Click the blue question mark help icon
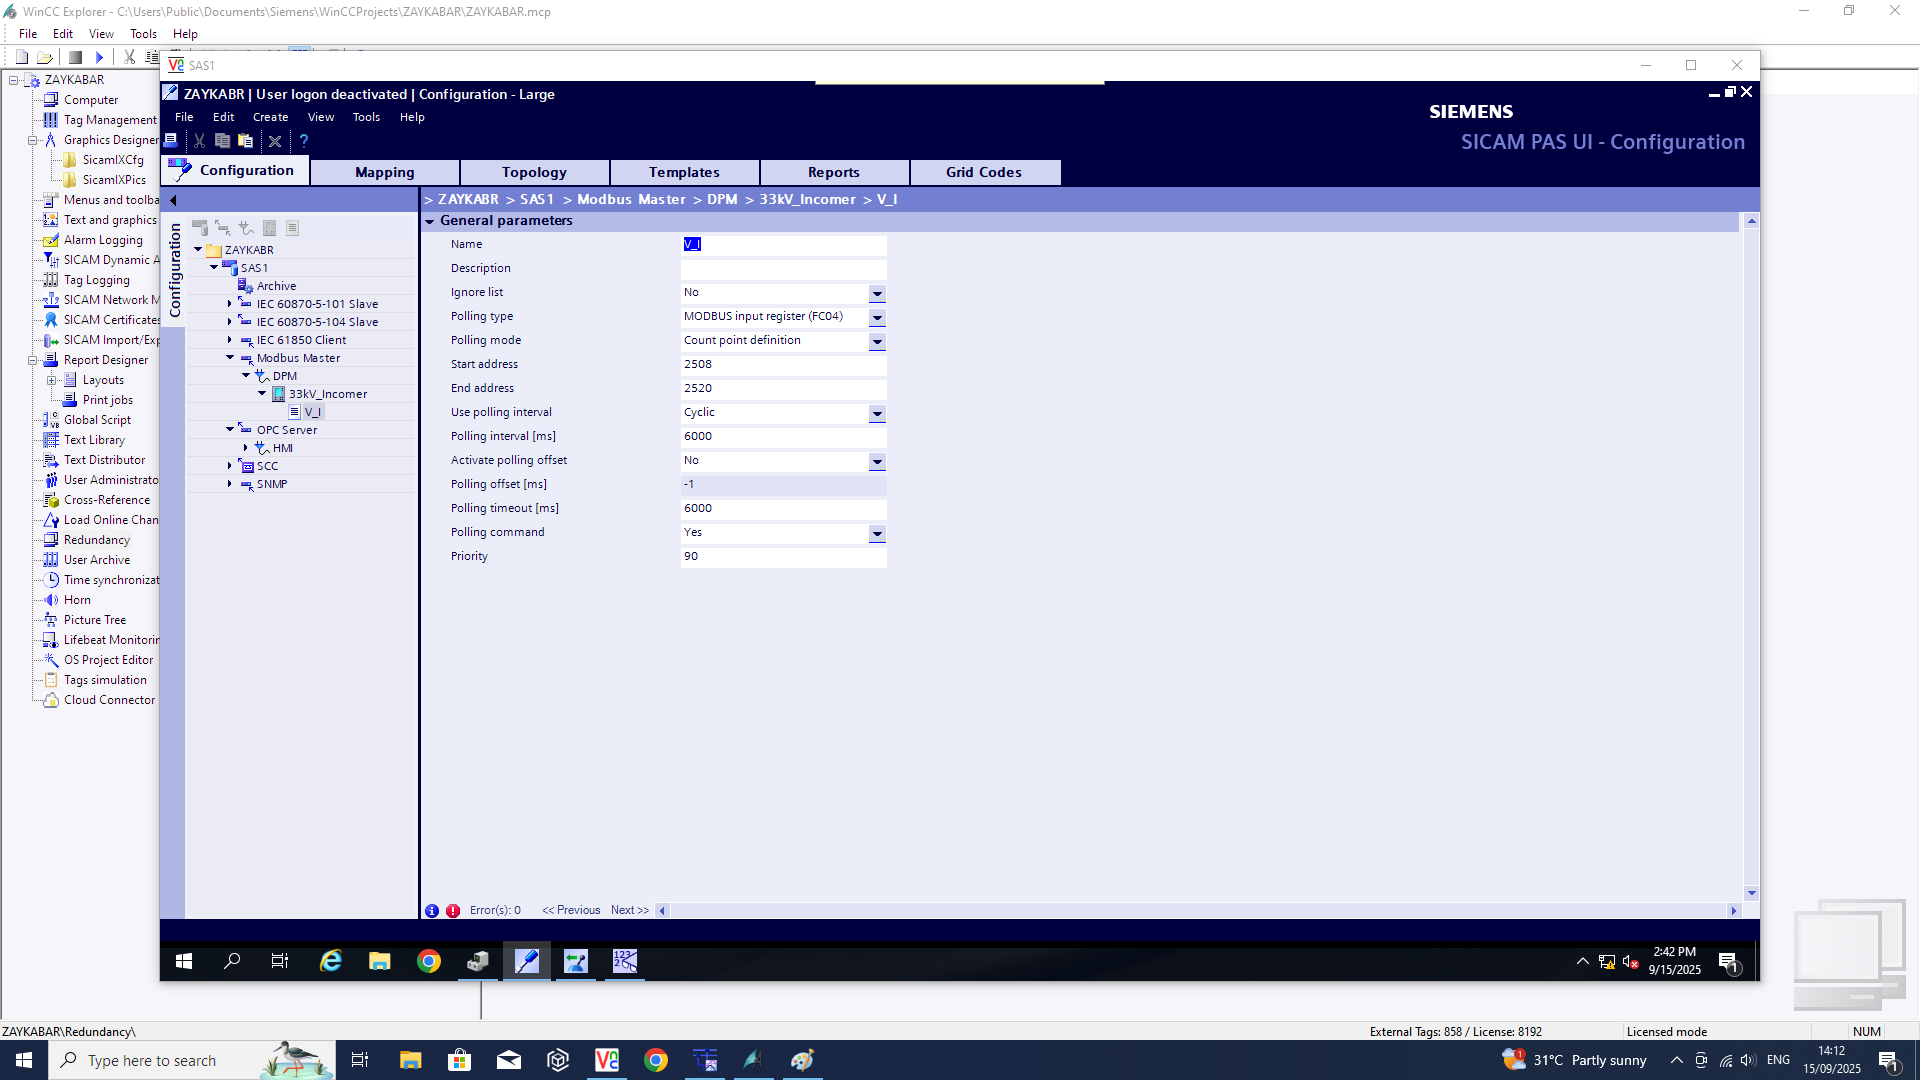 304,141
